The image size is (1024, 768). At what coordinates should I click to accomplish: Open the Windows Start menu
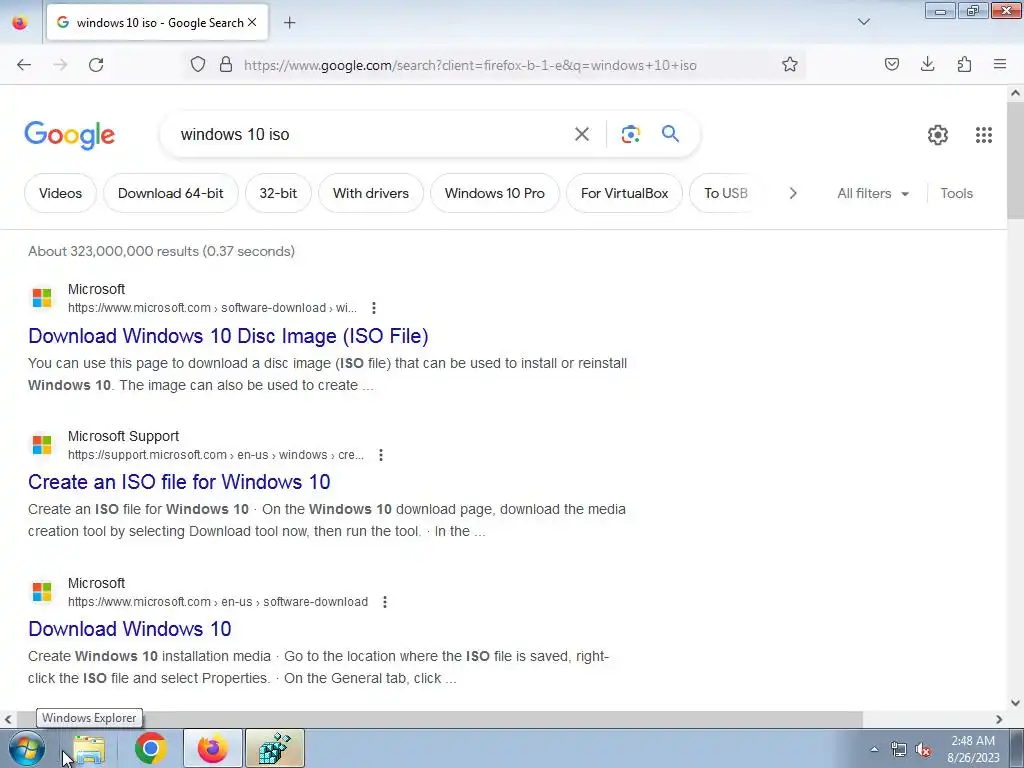(x=27, y=748)
